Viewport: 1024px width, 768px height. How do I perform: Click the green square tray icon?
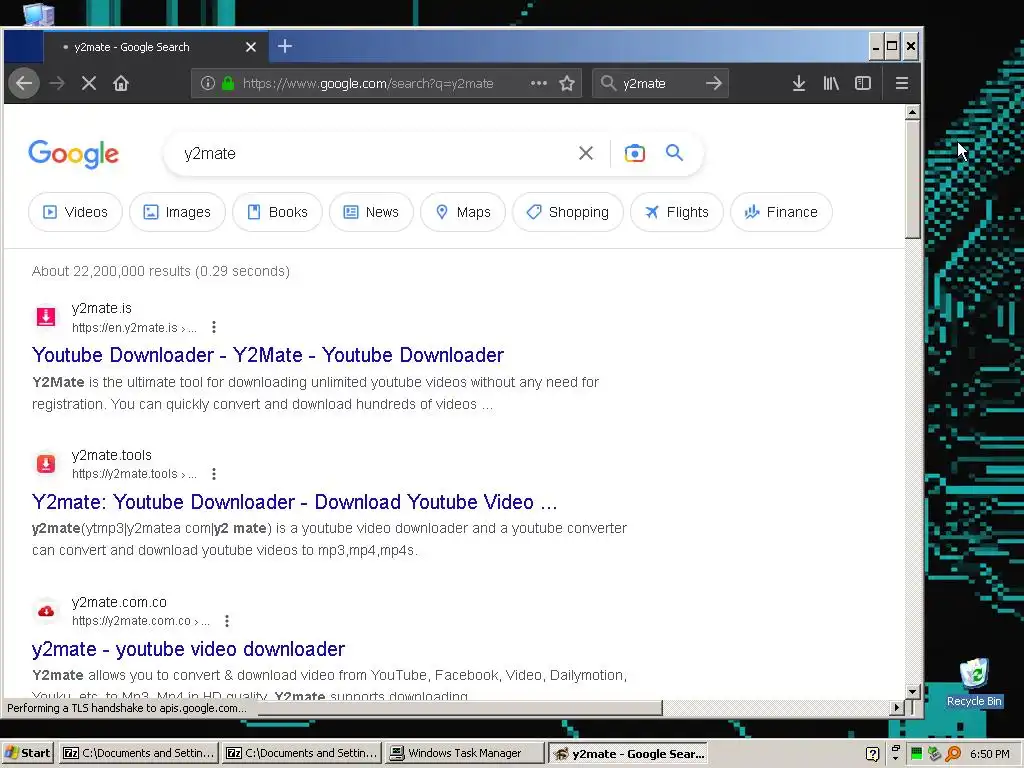(916, 754)
